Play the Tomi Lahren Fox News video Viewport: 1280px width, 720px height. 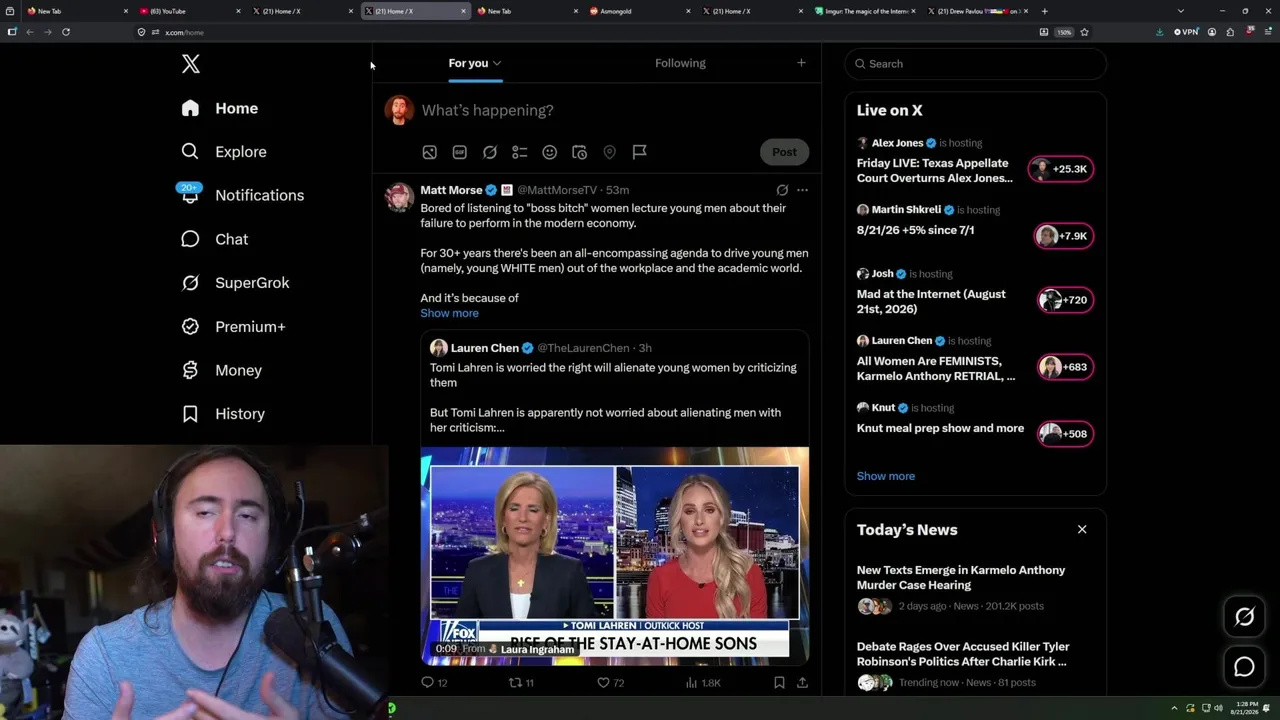pyautogui.click(x=615, y=556)
